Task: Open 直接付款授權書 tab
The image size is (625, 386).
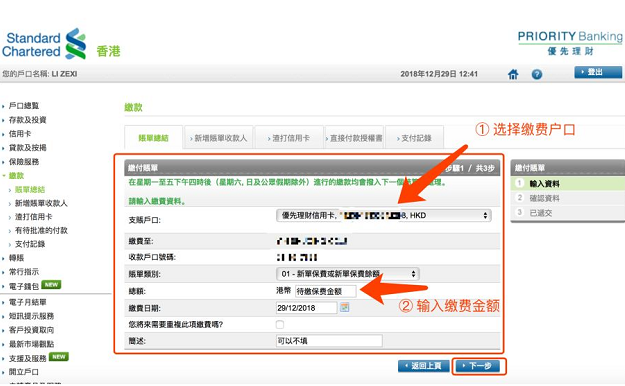Action: (354, 138)
